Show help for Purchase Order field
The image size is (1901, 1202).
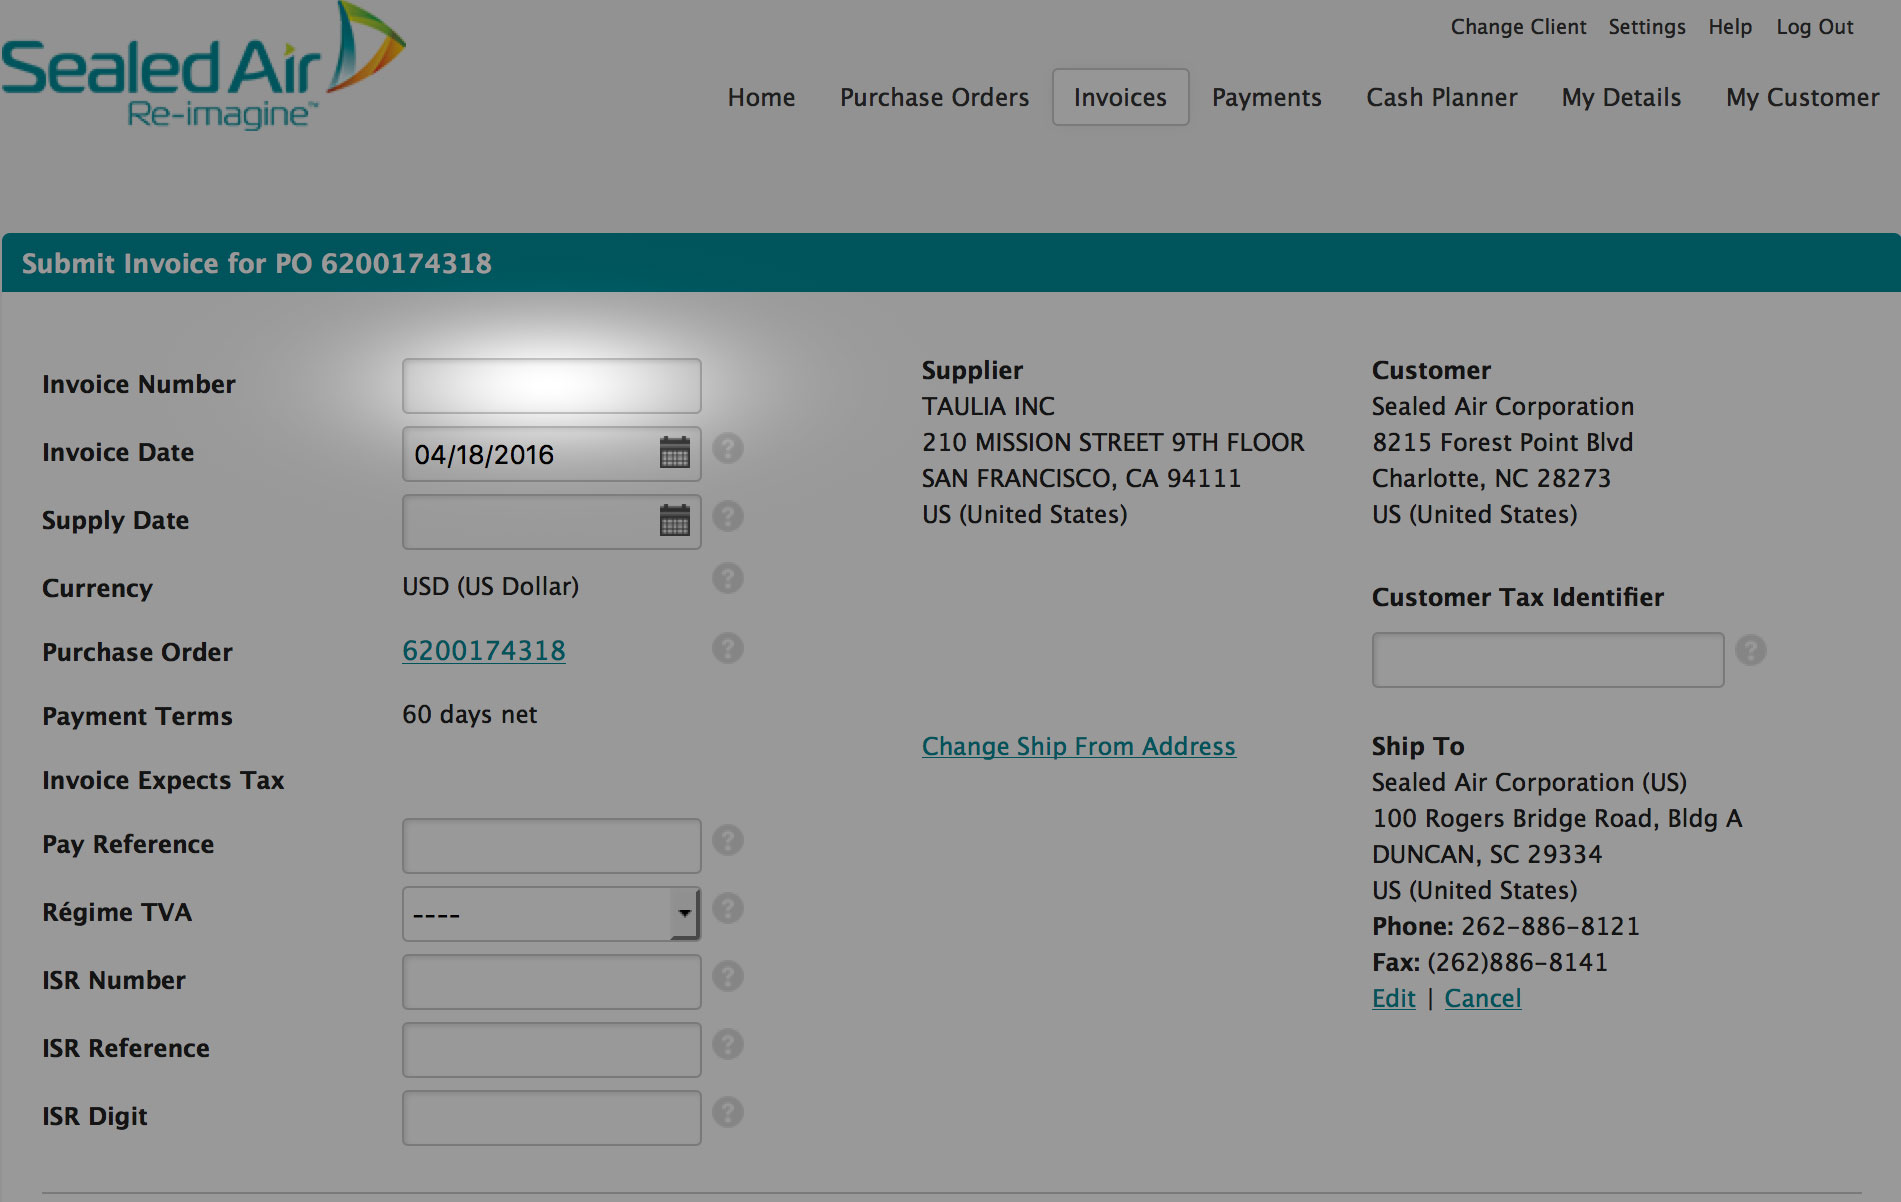point(728,648)
